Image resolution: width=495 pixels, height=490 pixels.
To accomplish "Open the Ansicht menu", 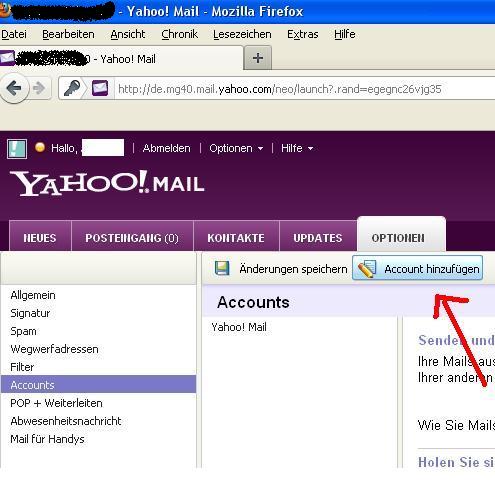I will 128,34.
